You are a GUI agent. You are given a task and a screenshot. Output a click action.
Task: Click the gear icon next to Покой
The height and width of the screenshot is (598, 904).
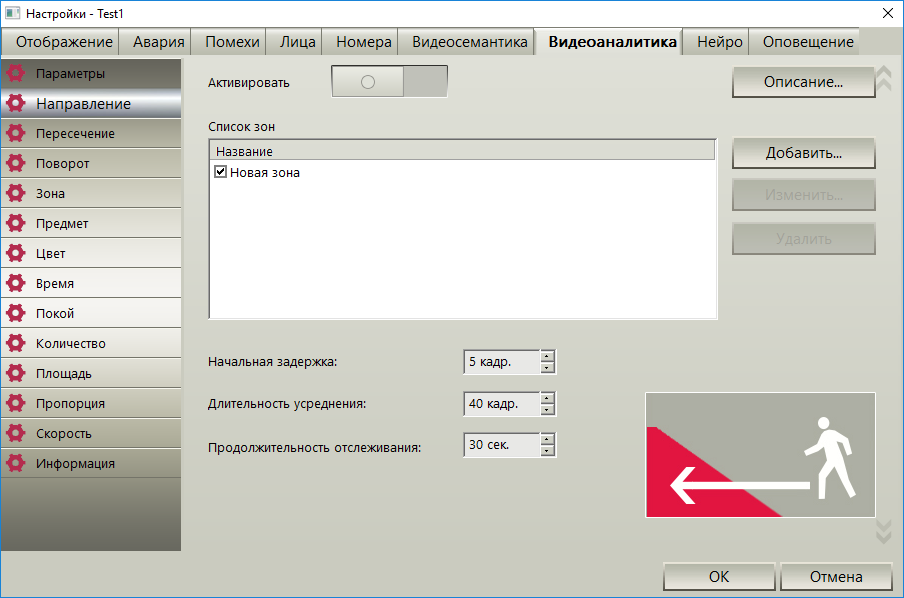16,313
